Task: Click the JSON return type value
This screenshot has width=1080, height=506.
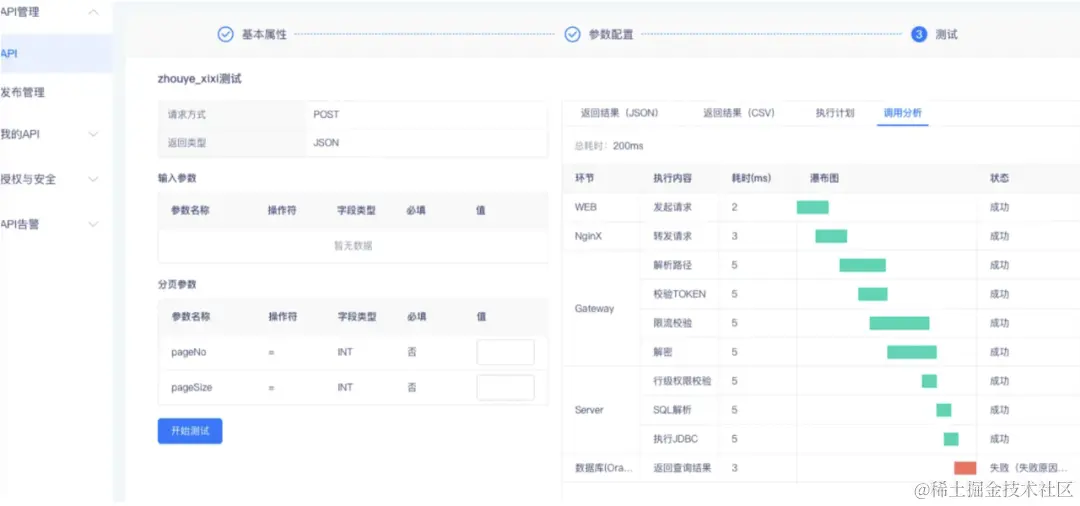Action: pos(326,143)
